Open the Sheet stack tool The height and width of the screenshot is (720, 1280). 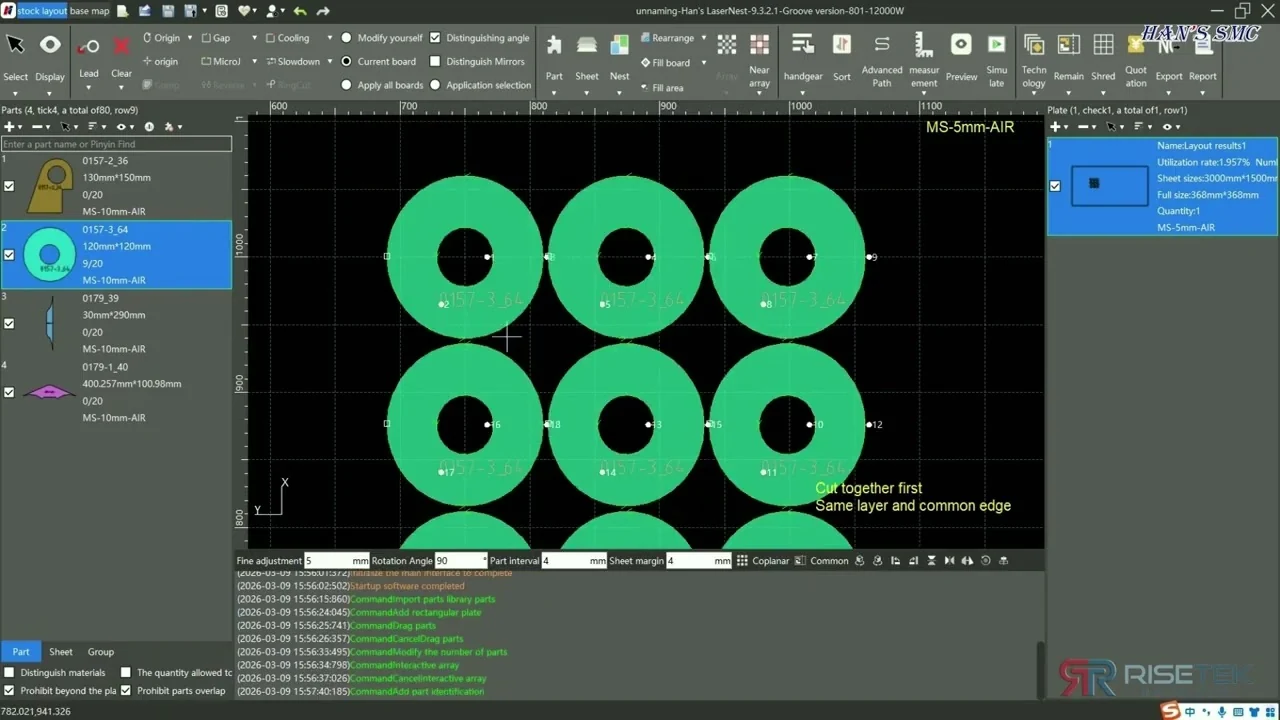coord(587,45)
